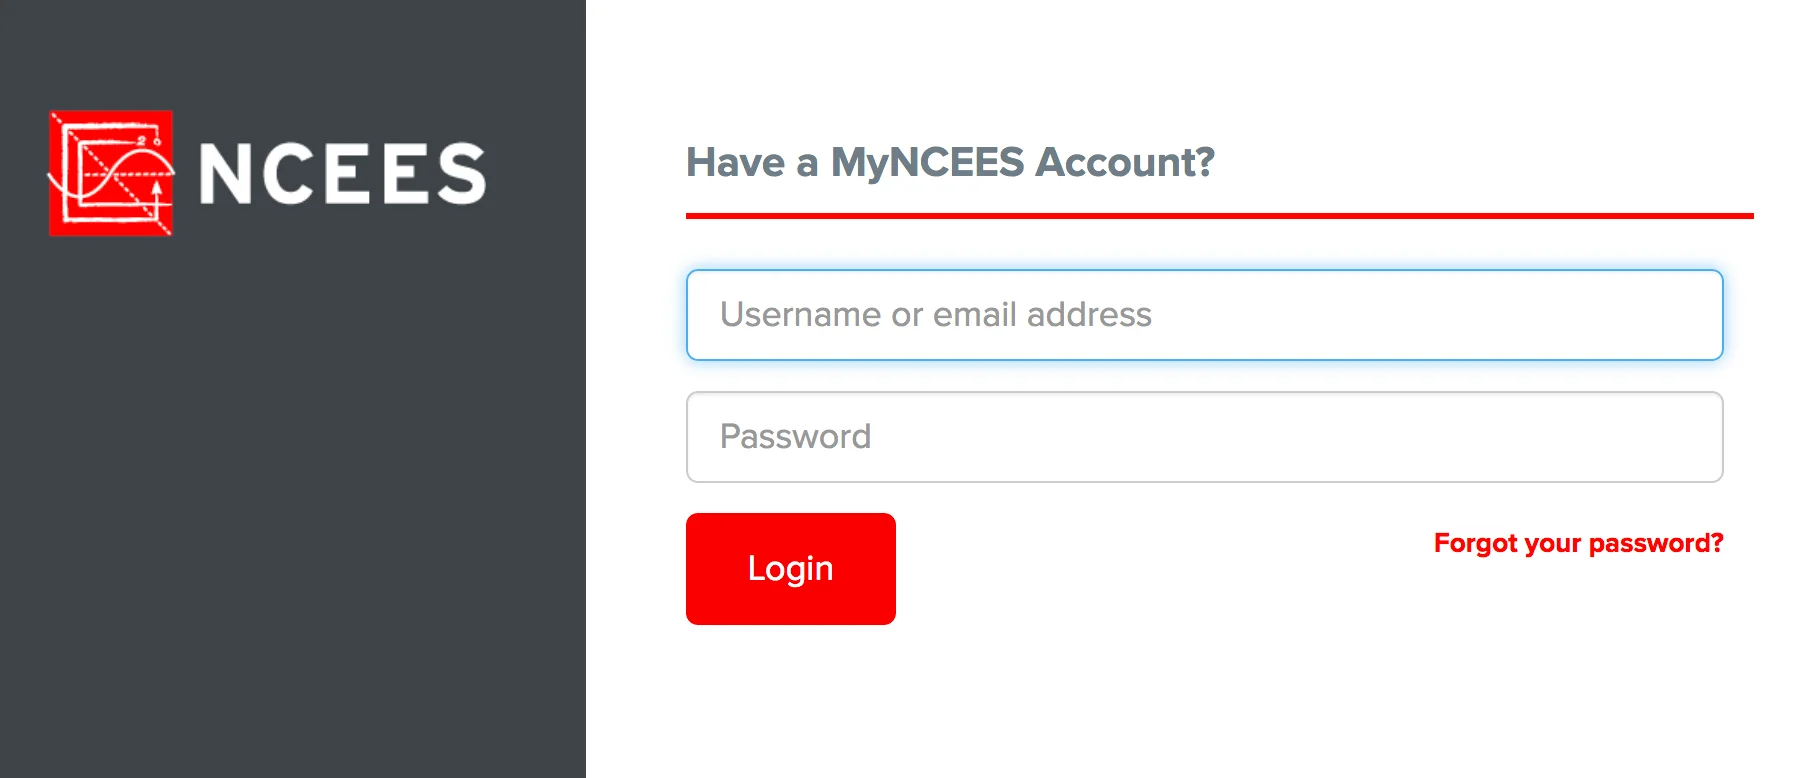The height and width of the screenshot is (778, 1802).
Task: Click the "Have a MyNCEES Account?" heading
Action: [950, 162]
